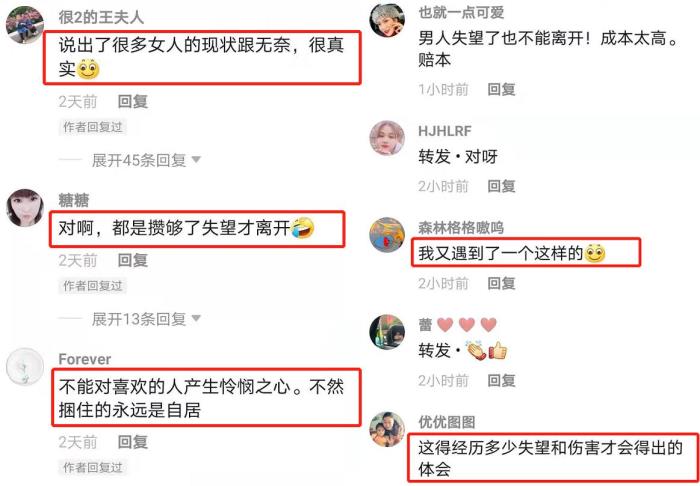Open avatar of user 蕾 with hearts
This screenshot has height=486, width=700.
pyautogui.click(x=387, y=332)
